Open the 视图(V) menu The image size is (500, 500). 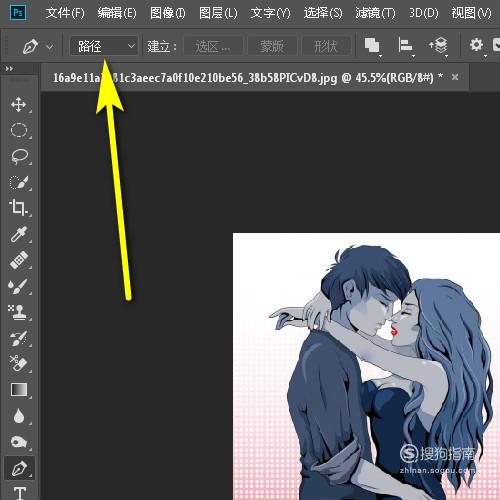coord(471,13)
